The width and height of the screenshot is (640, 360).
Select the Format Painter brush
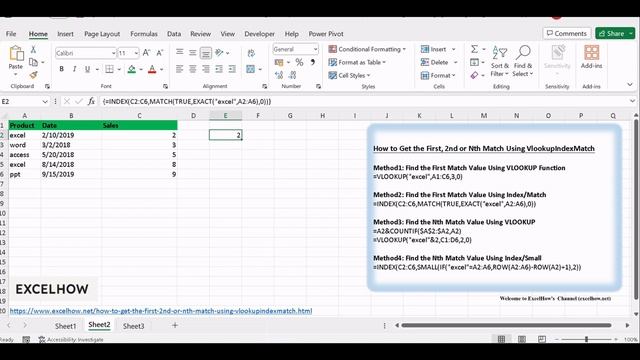[33, 75]
